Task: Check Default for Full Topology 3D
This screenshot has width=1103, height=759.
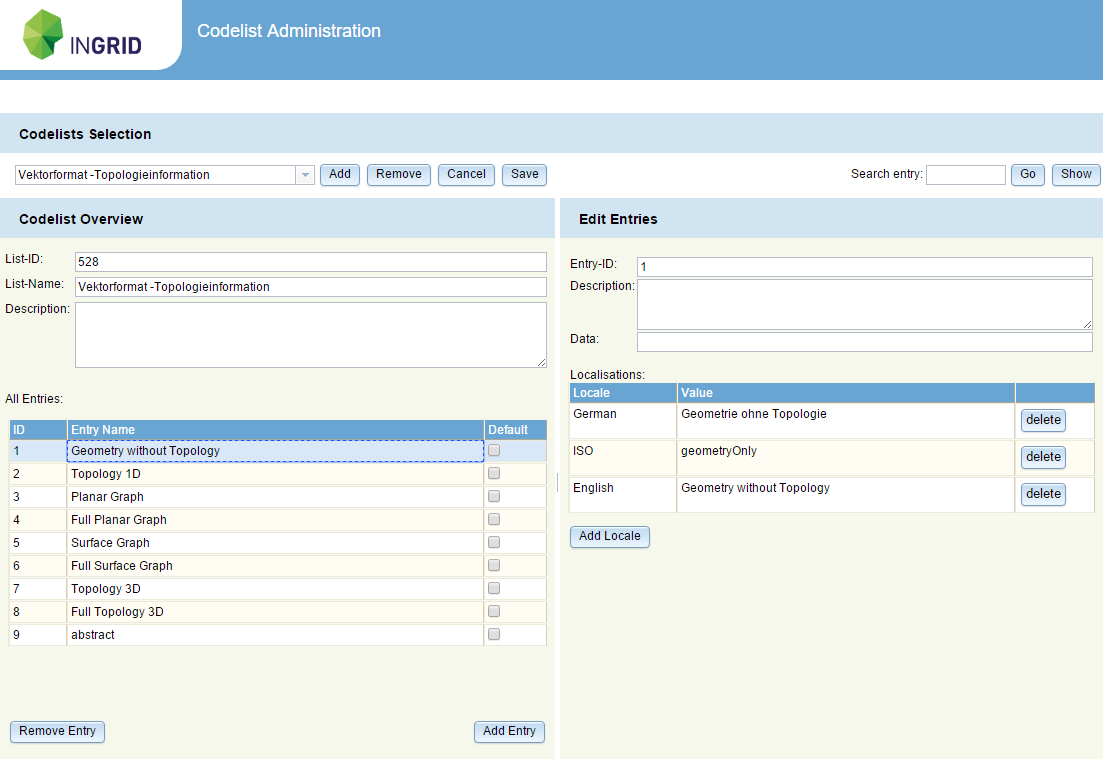Action: [493, 611]
